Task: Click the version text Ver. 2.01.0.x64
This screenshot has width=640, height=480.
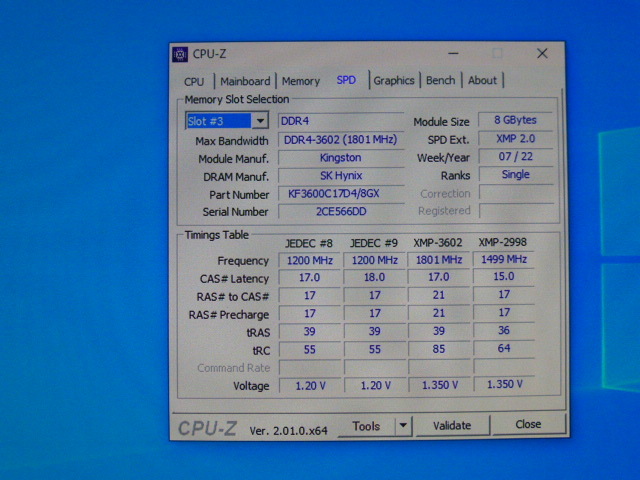Action: pyautogui.click(x=289, y=431)
